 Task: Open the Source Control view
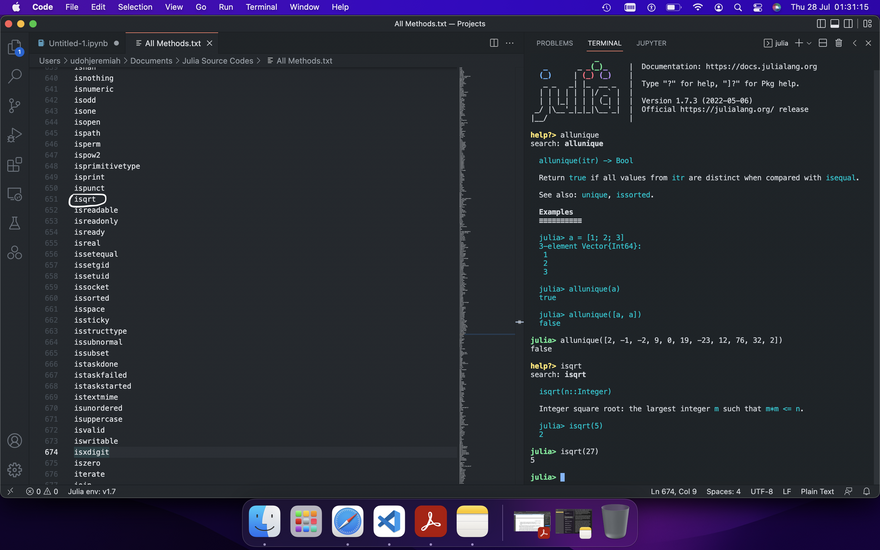click(x=15, y=105)
